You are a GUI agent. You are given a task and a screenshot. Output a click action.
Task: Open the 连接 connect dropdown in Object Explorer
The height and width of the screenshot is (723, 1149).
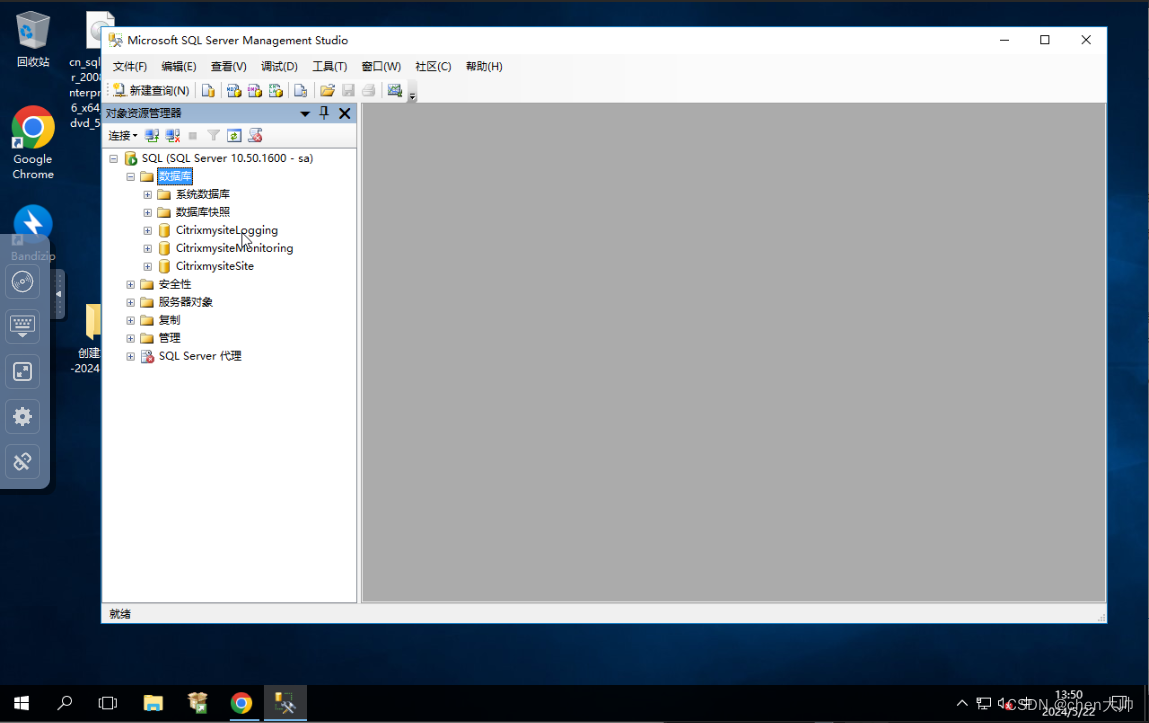[x=123, y=136]
